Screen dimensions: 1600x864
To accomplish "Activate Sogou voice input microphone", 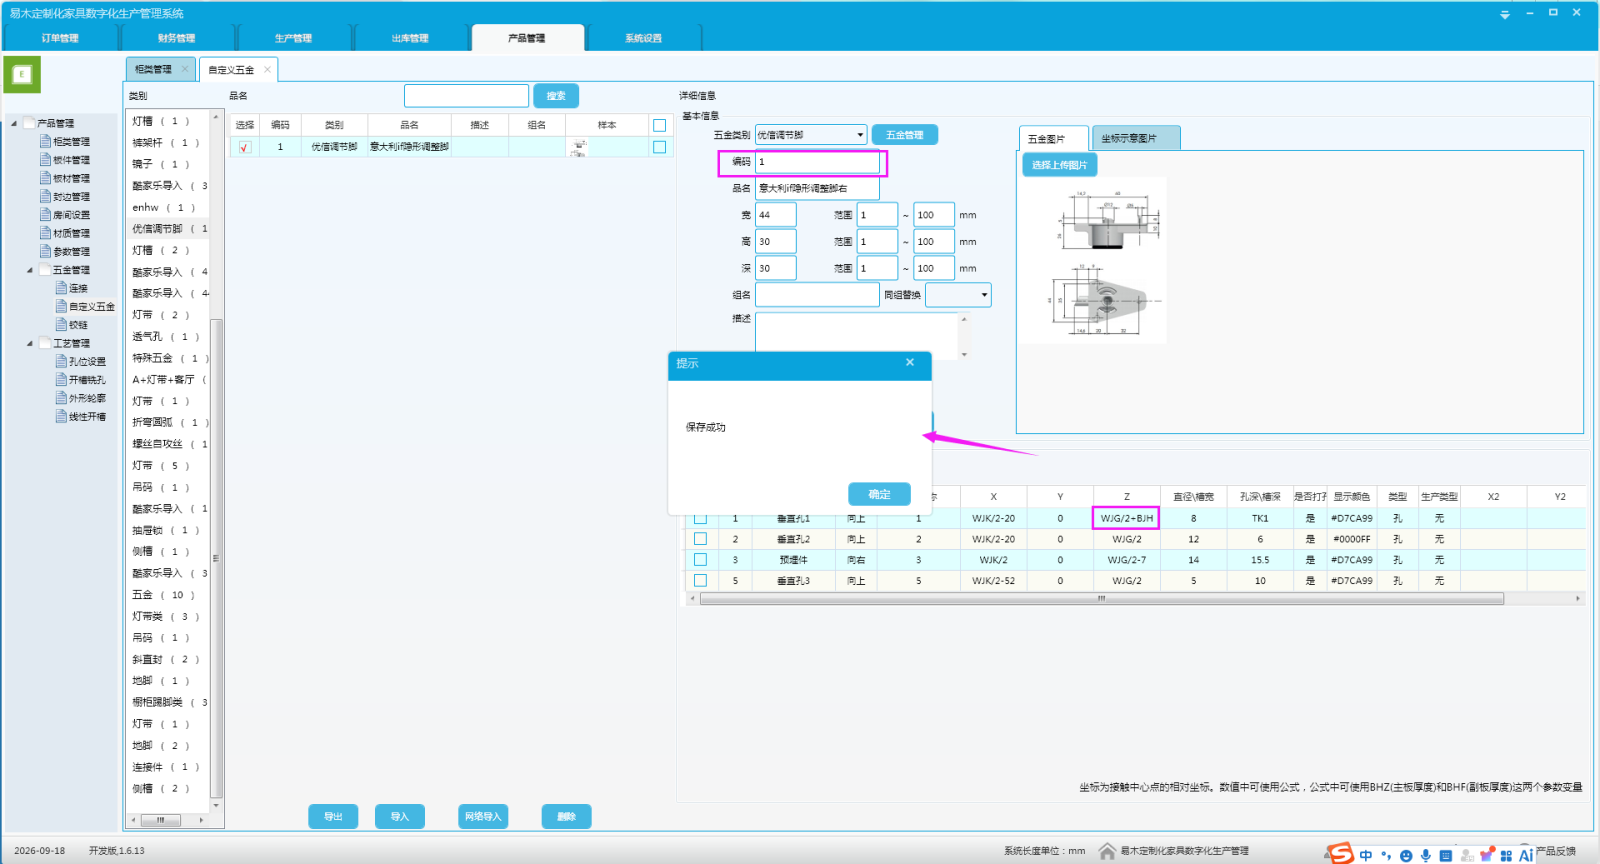I will 1425,855.
